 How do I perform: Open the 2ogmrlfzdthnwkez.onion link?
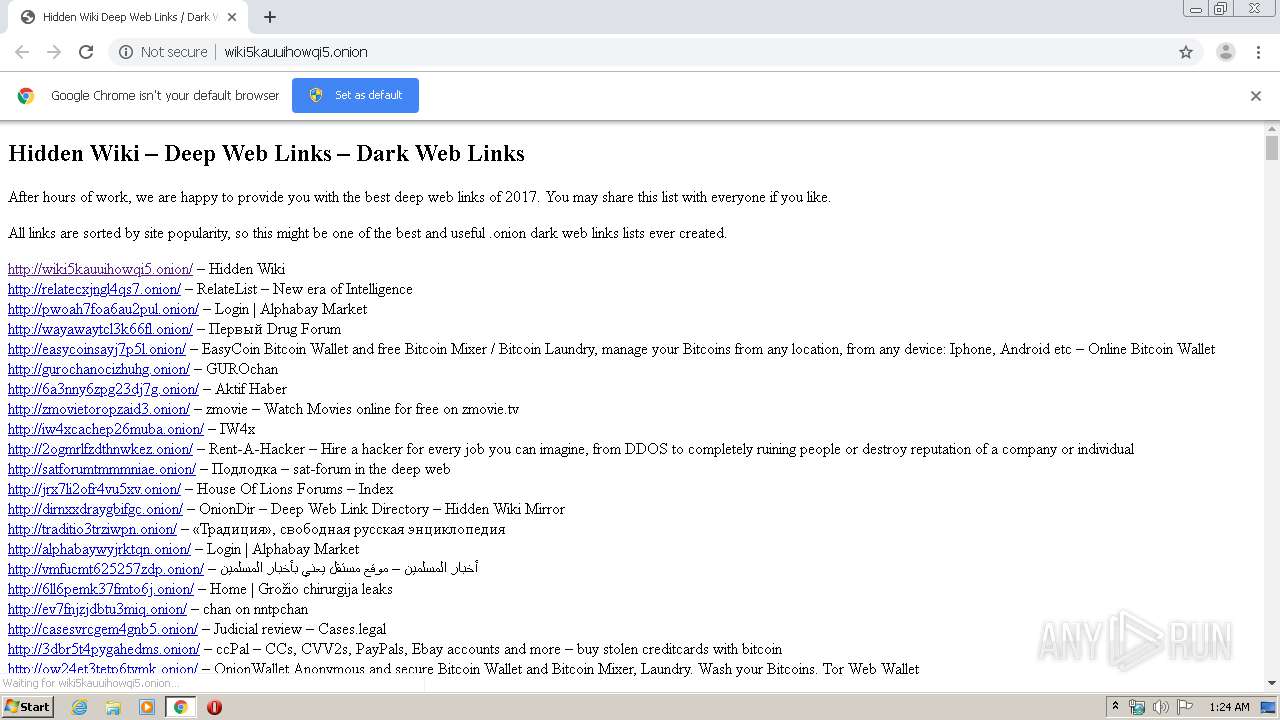tap(100, 449)
